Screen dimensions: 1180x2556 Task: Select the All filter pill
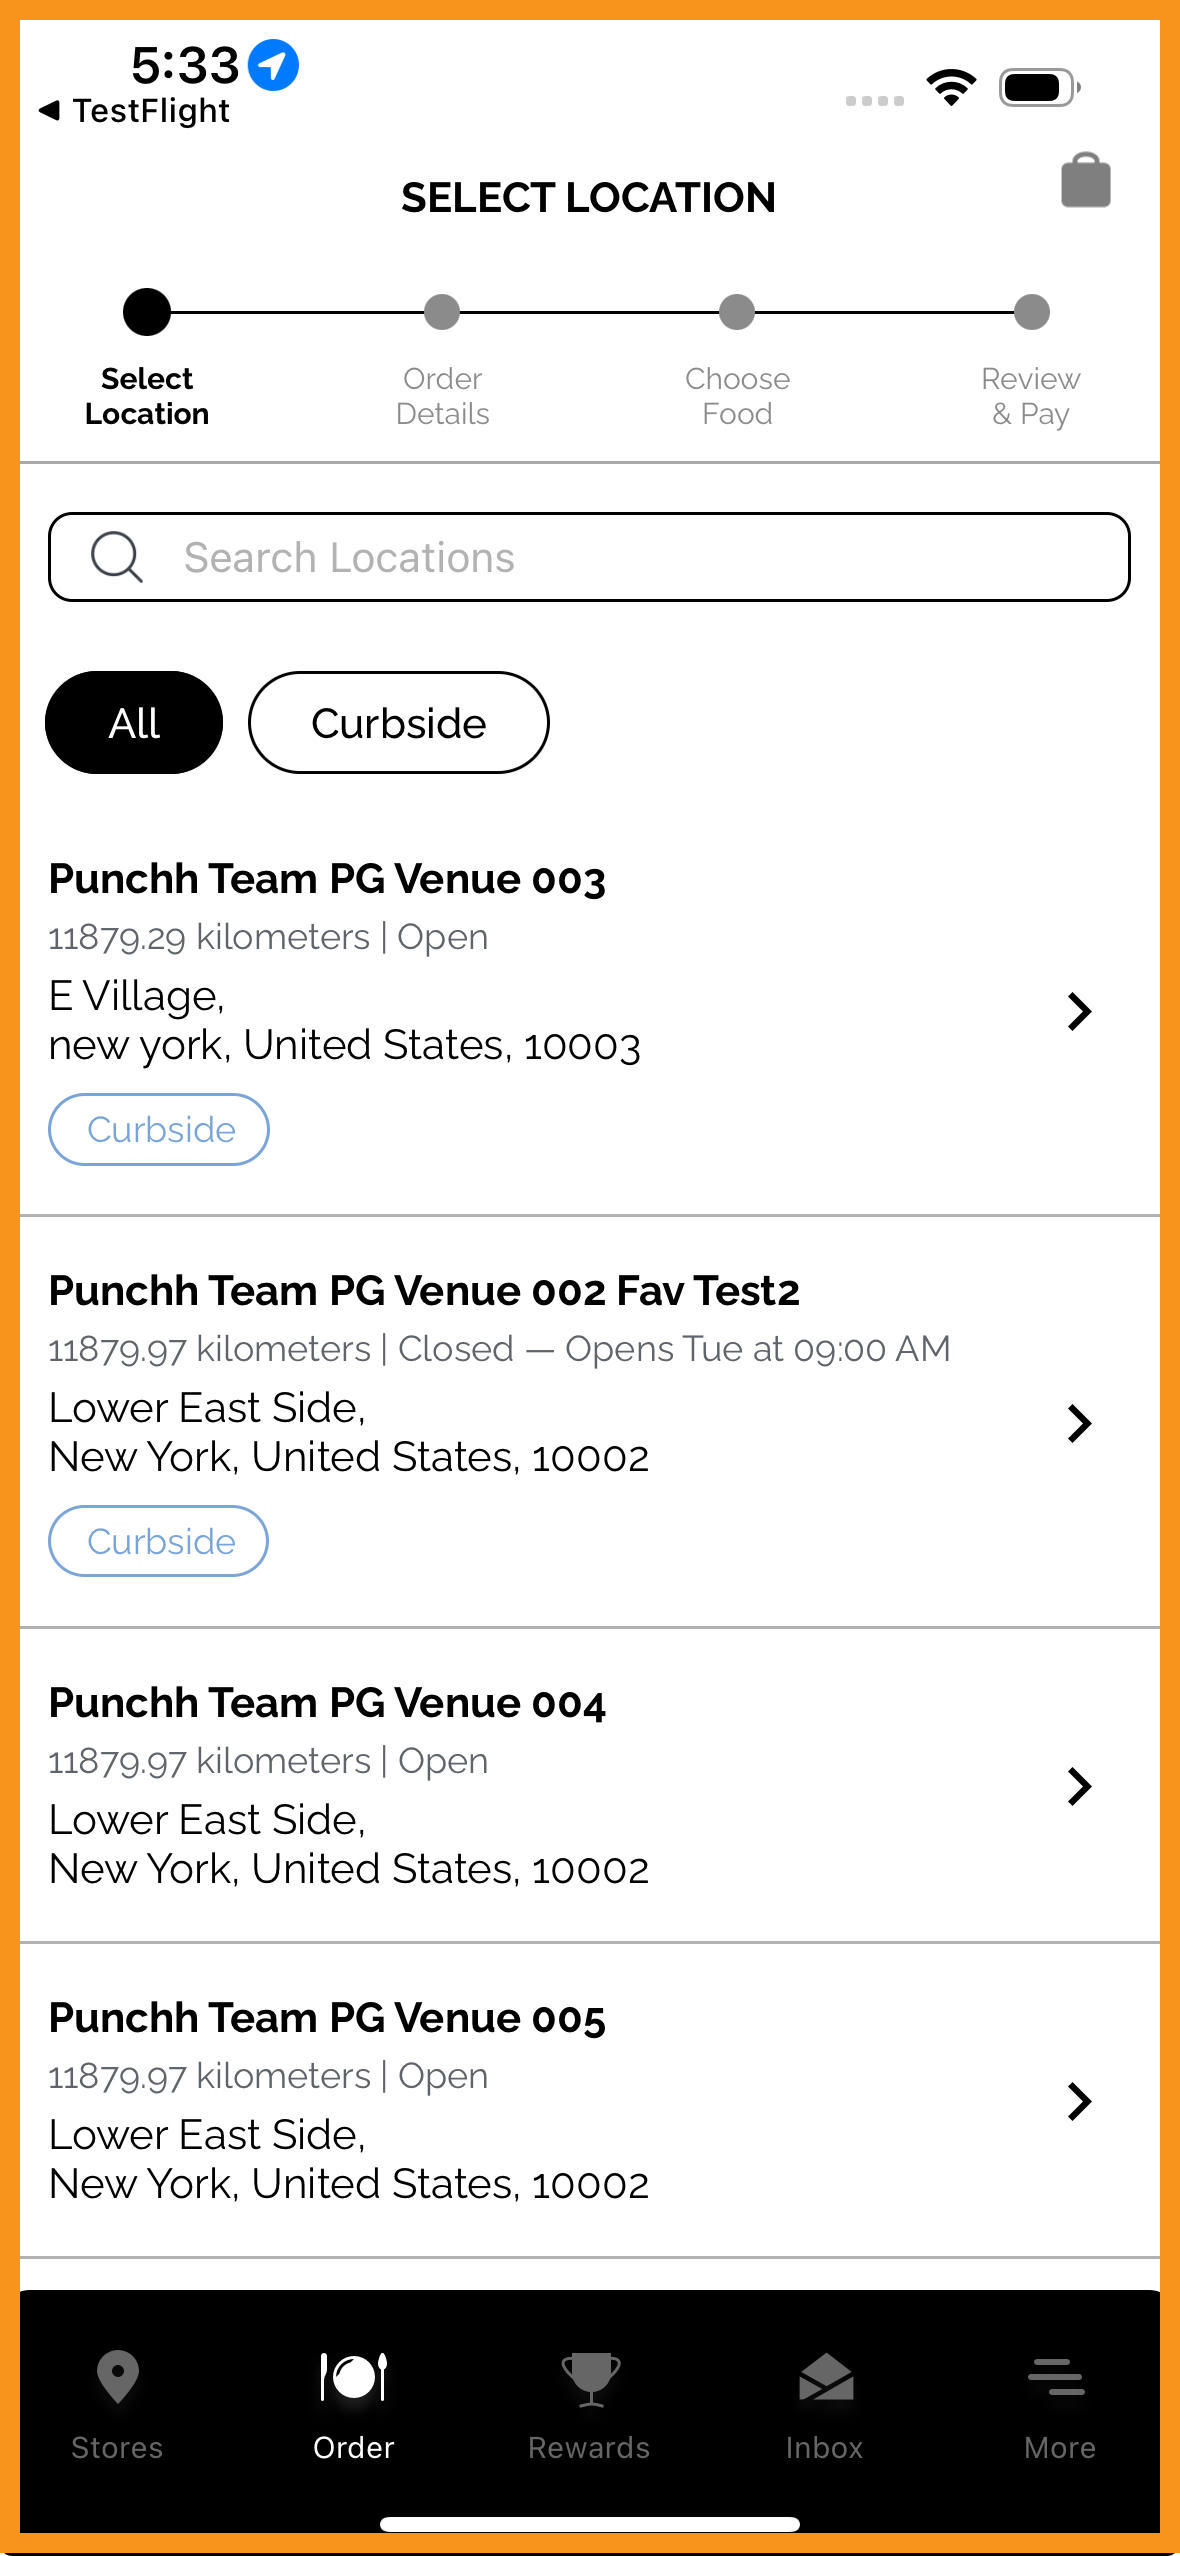tap(134, 722)
